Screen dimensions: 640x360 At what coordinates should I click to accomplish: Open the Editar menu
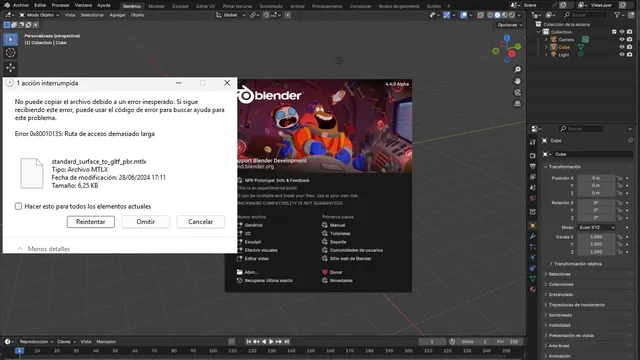(40, 5)
